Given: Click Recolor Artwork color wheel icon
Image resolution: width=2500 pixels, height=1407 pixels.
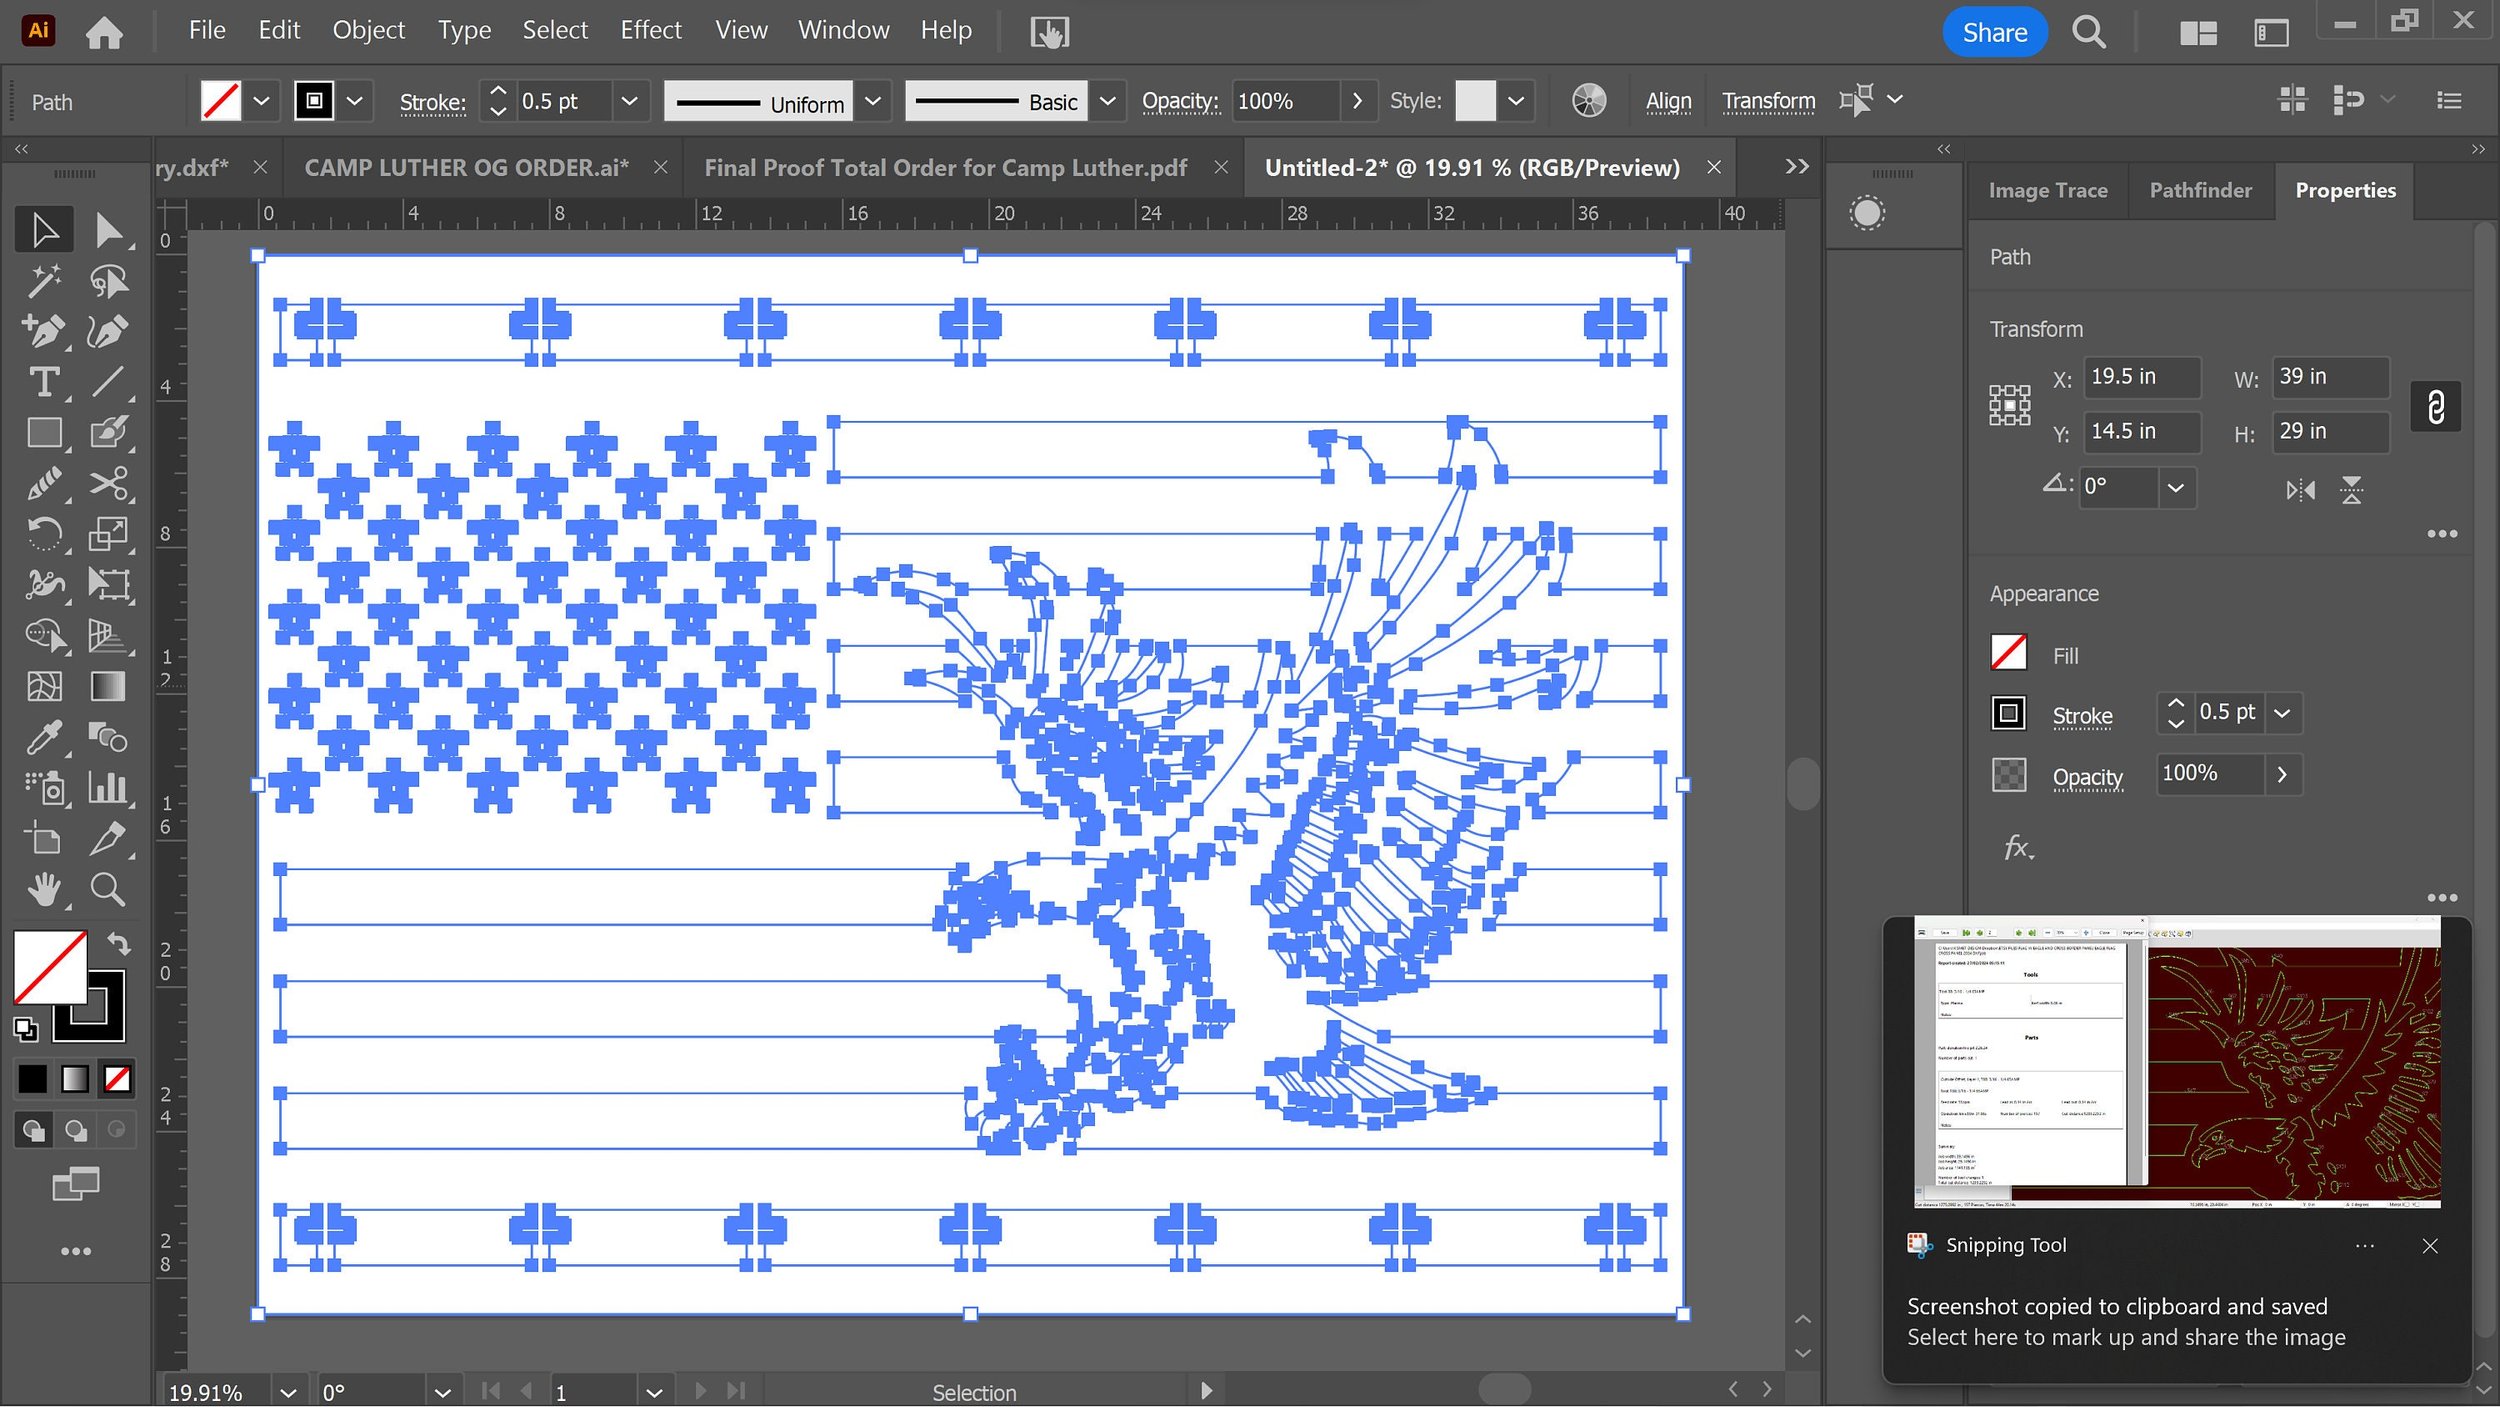Looking at the screenshot, I should click(x=1588, y=101).
